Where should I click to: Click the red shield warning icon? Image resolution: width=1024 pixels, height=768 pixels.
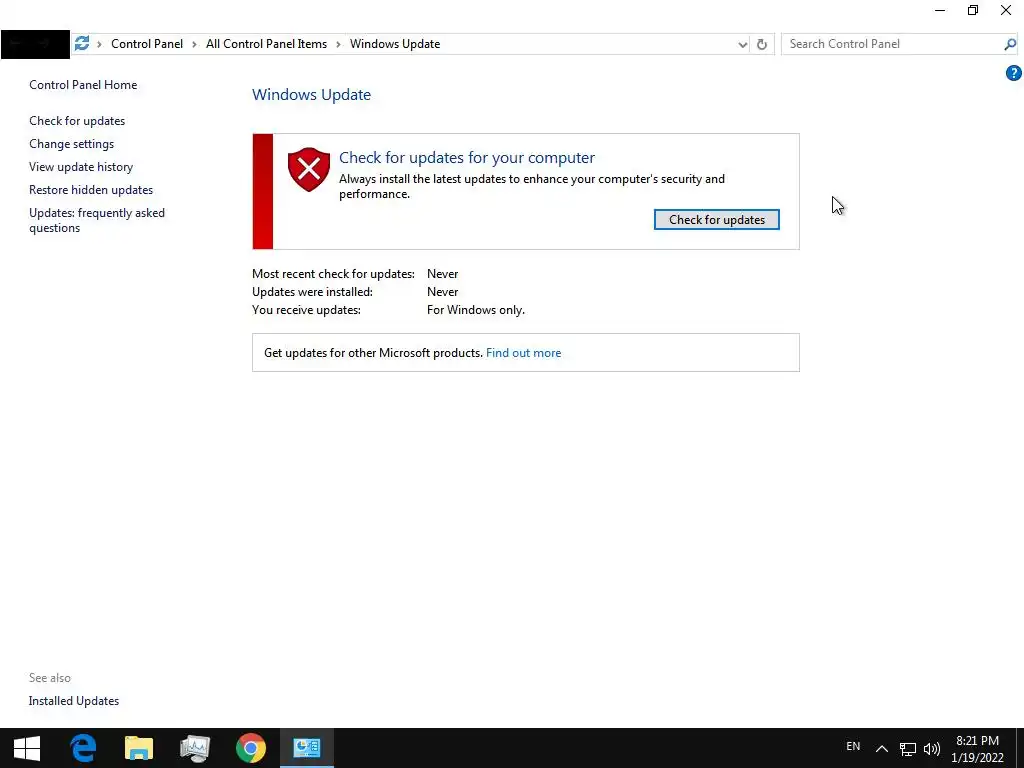pyautogui.click(x=309, y=169)
